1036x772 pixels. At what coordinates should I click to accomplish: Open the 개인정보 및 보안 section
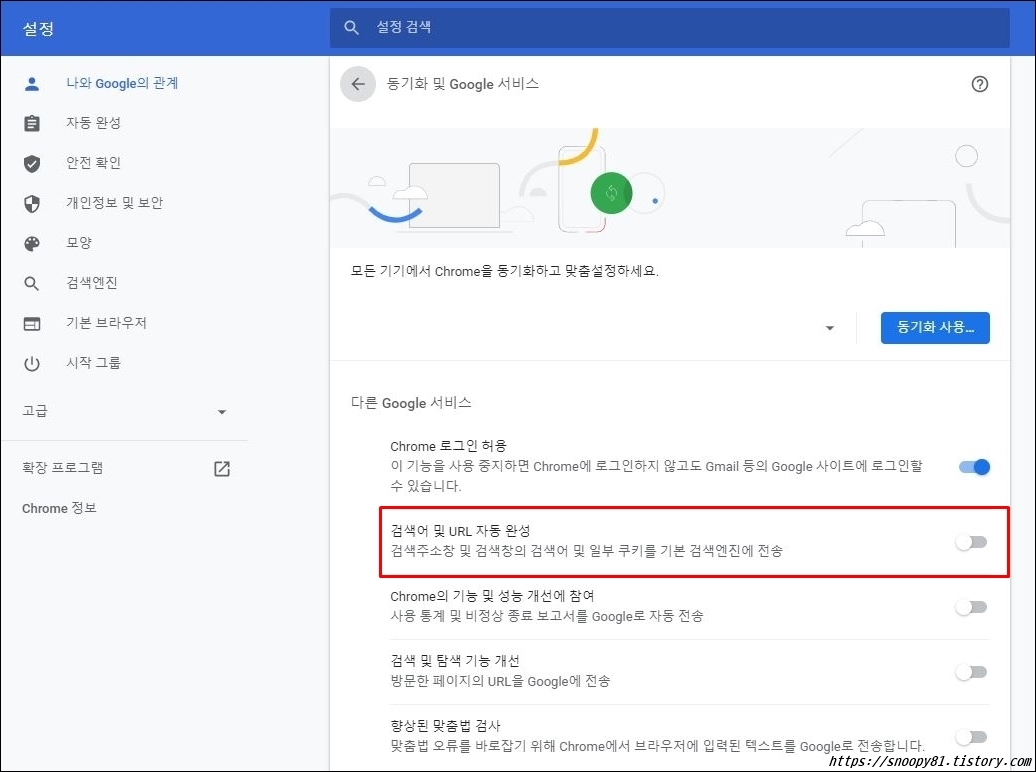114,203
